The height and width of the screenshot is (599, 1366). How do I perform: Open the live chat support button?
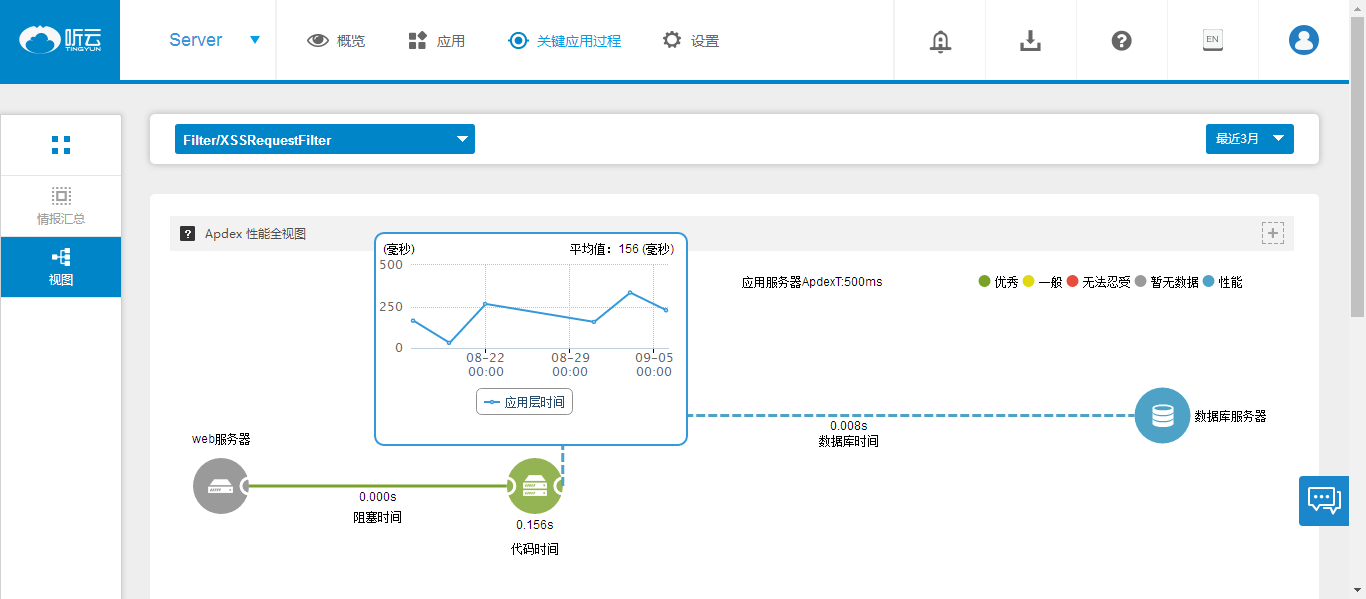(1324, 500)
